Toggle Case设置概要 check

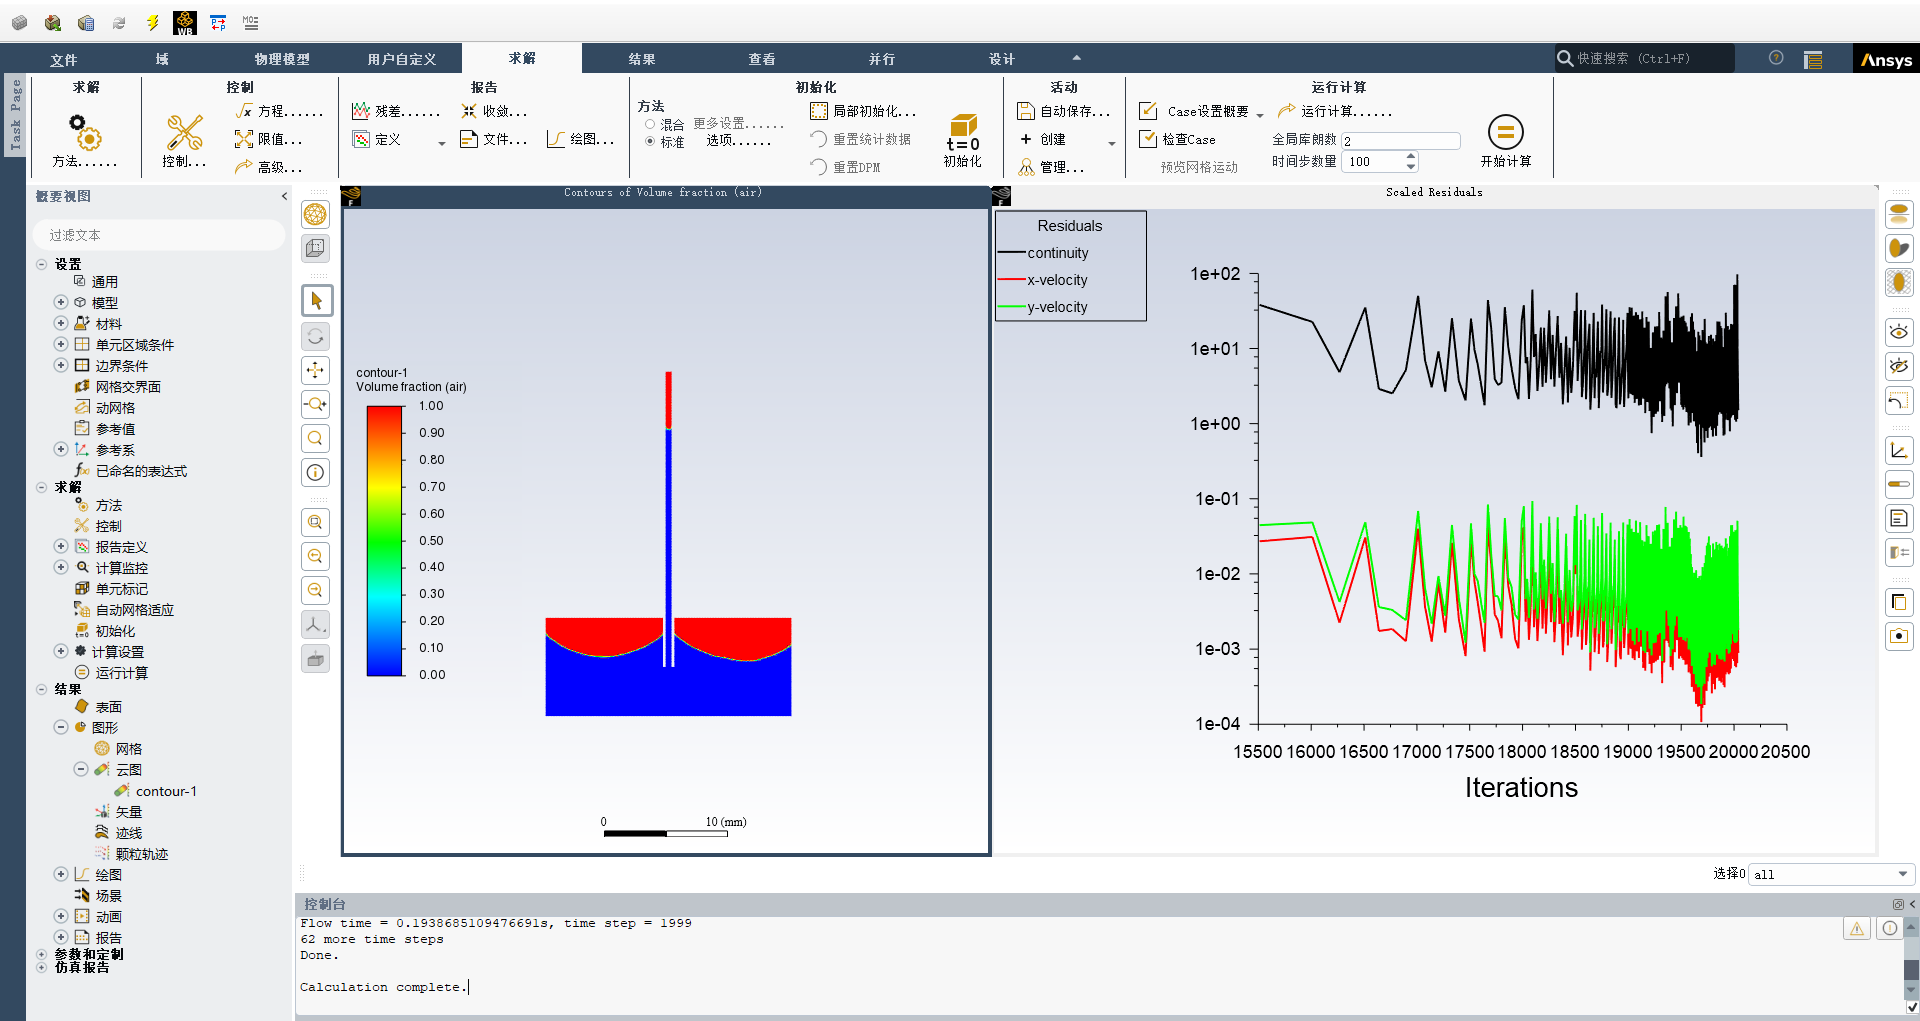coord(1149,111)
